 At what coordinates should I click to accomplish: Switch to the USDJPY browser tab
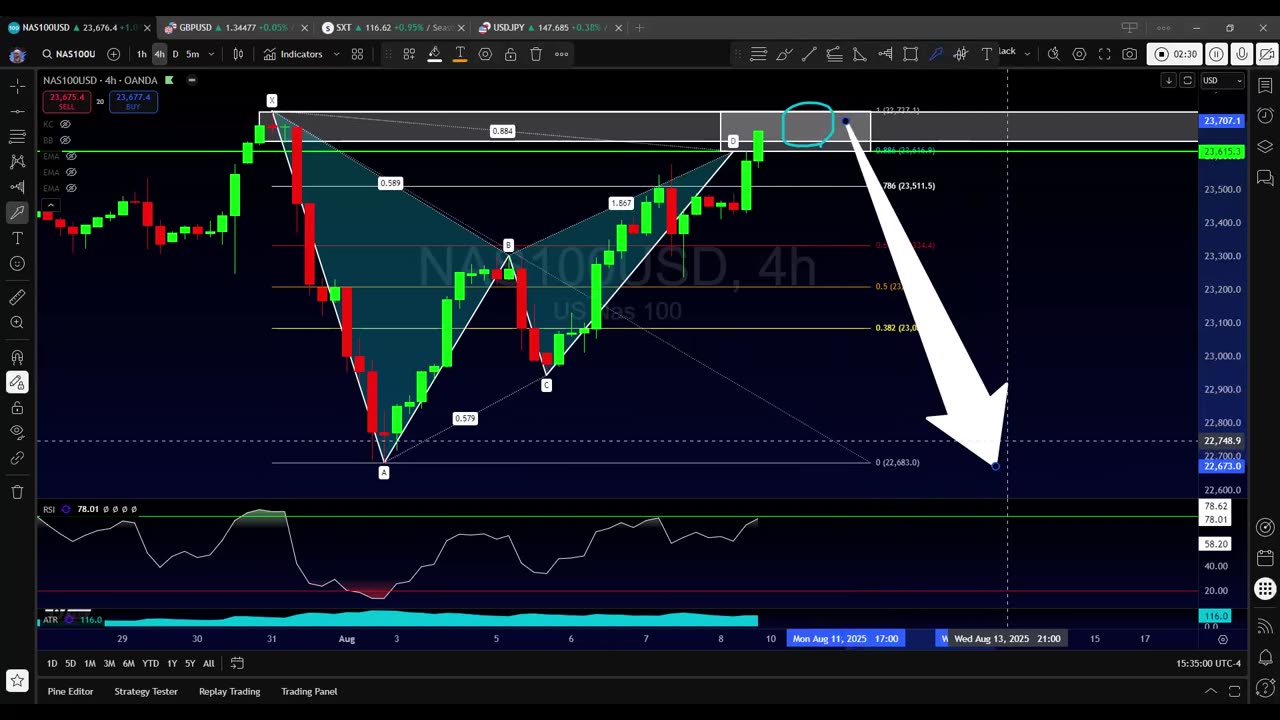point(550,28)
